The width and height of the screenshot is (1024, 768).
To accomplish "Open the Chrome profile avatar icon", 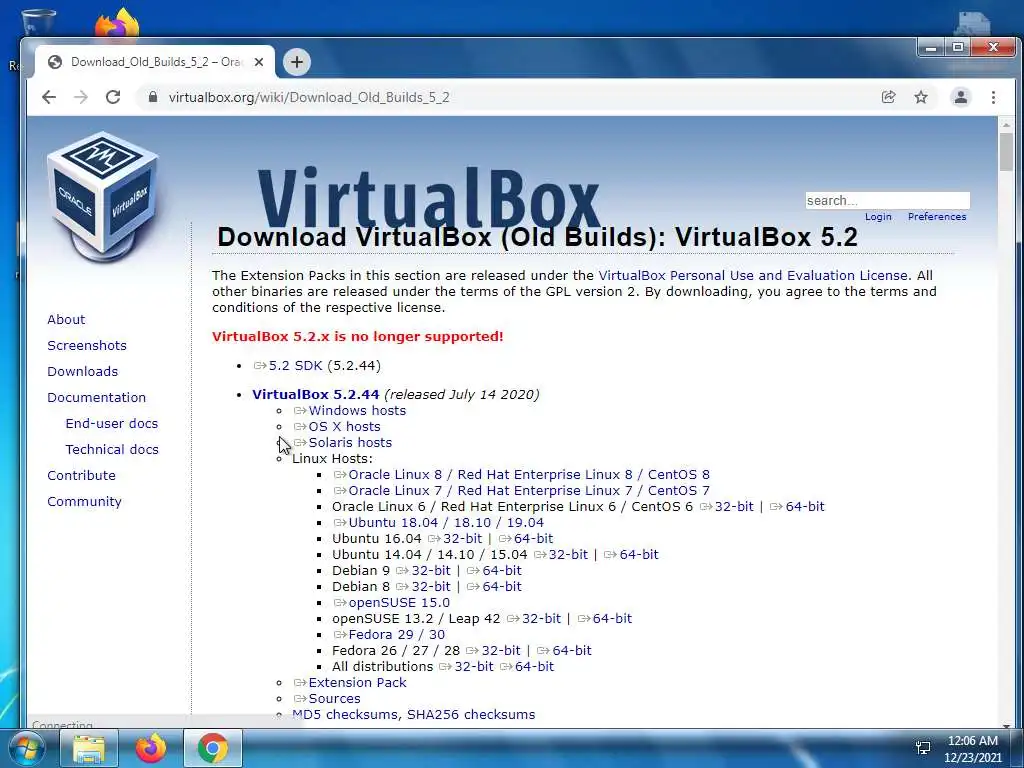I will pos(961,97).
